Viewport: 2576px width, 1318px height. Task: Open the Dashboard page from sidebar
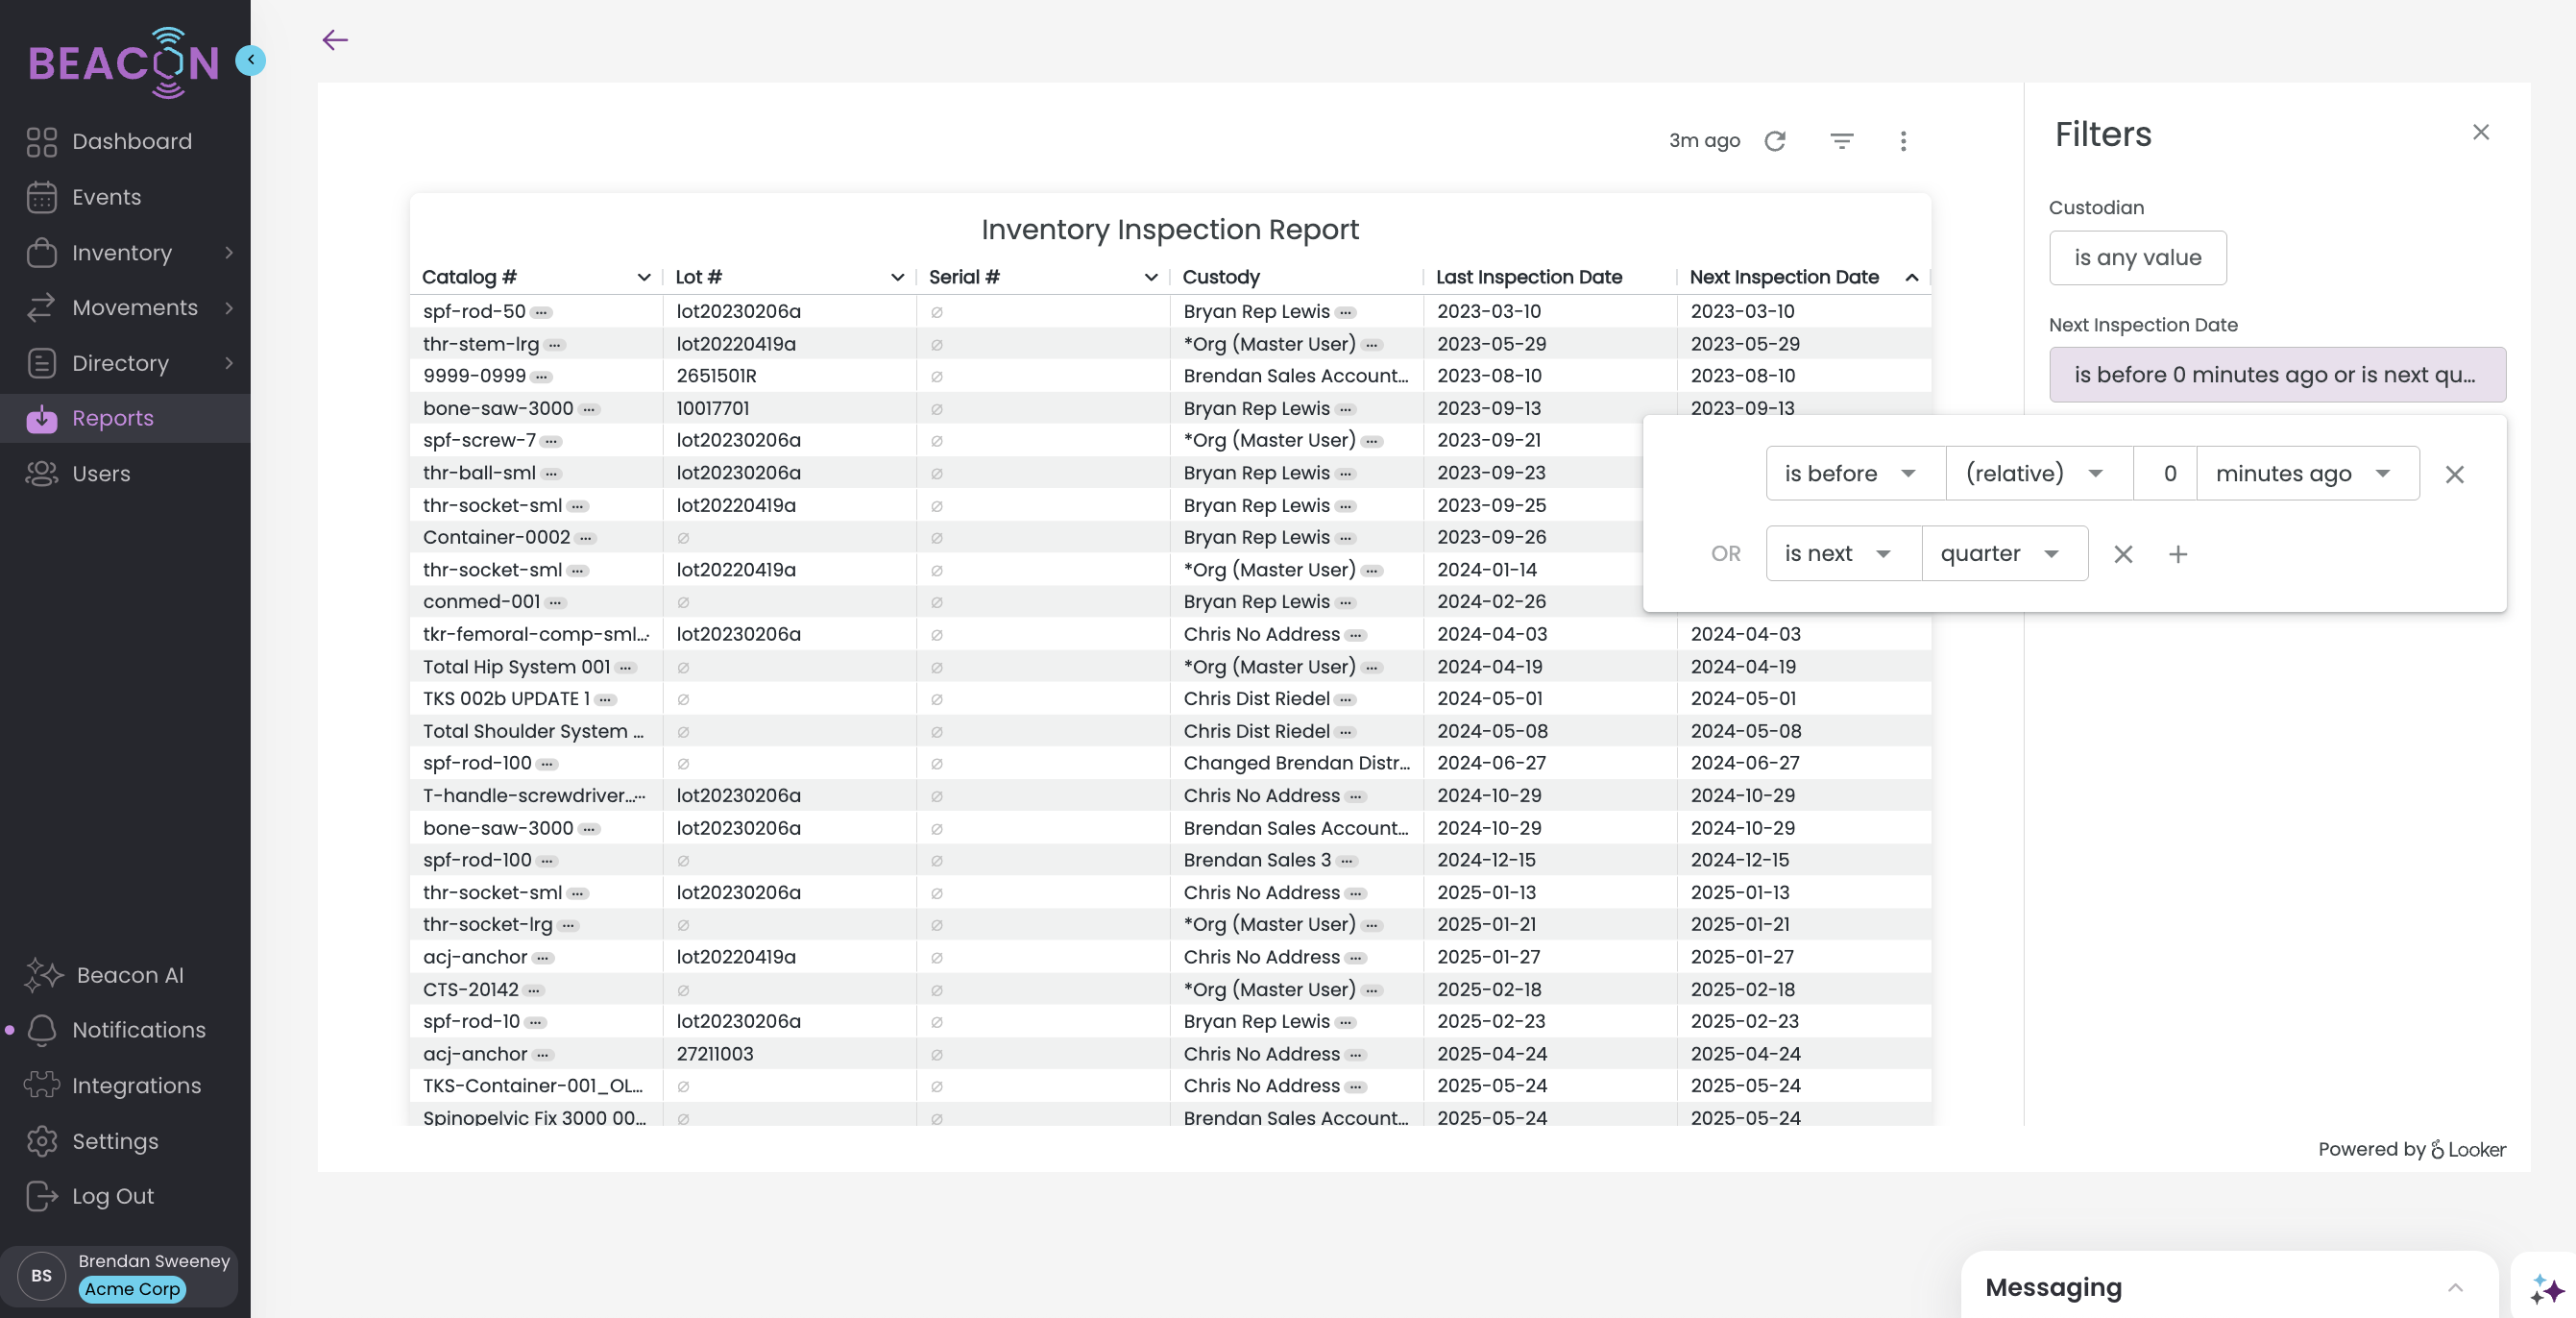coord(131,141)
